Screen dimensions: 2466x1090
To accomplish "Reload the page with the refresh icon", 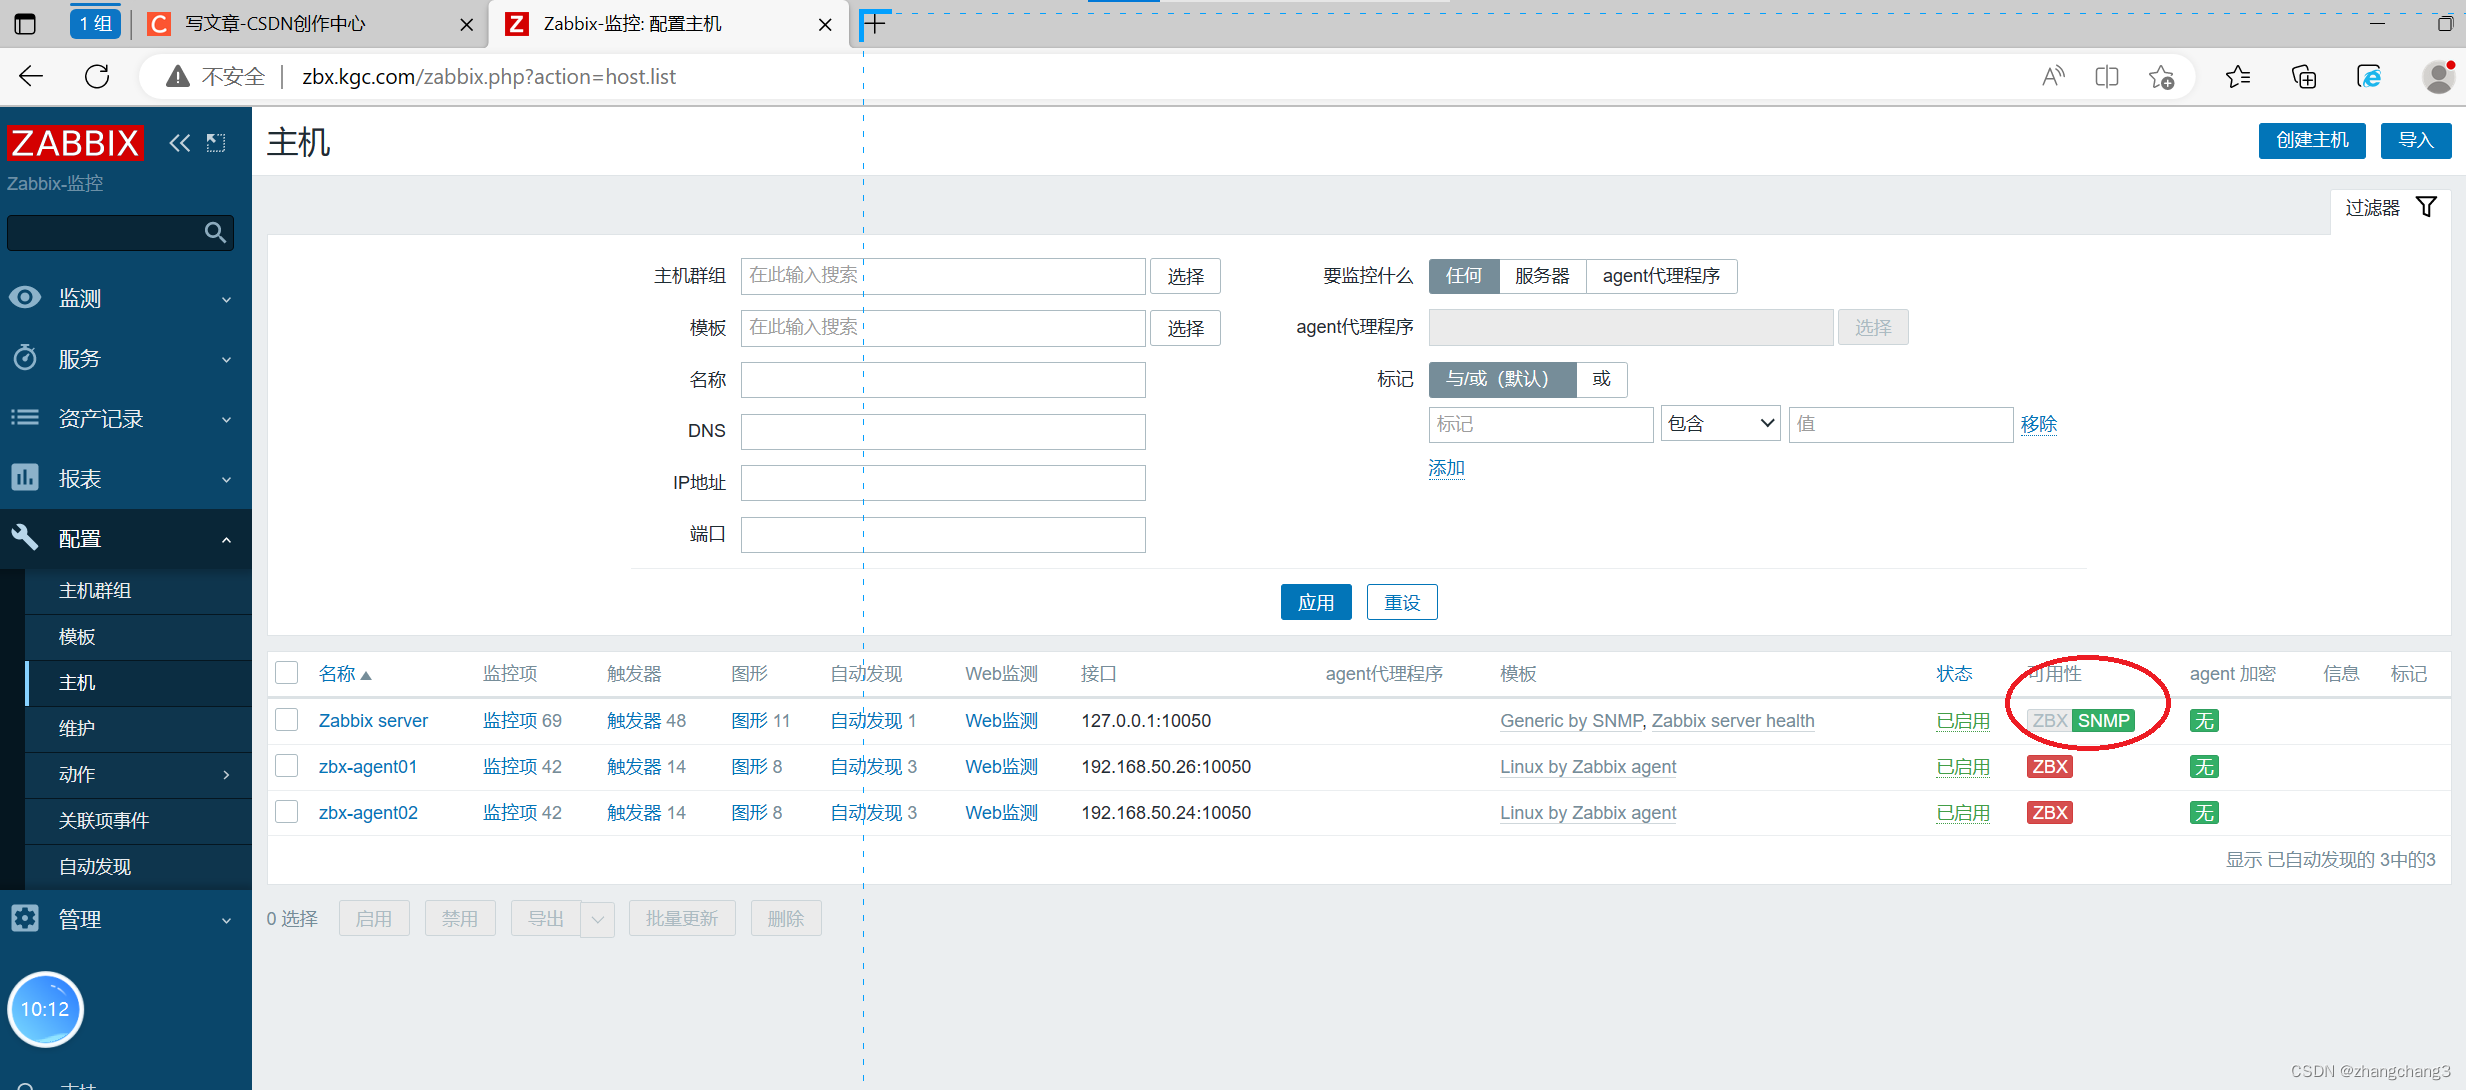I will point(97,76).
